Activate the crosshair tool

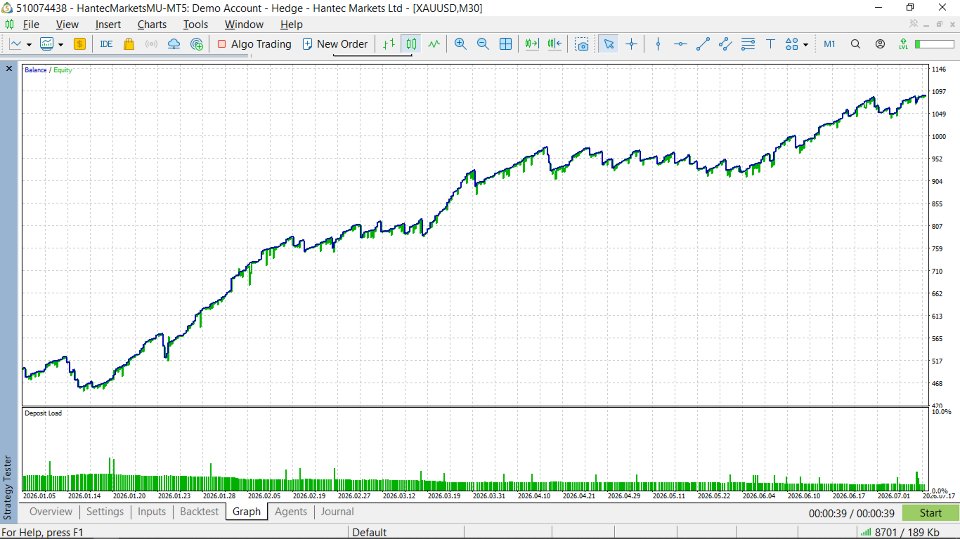[631, 44]
